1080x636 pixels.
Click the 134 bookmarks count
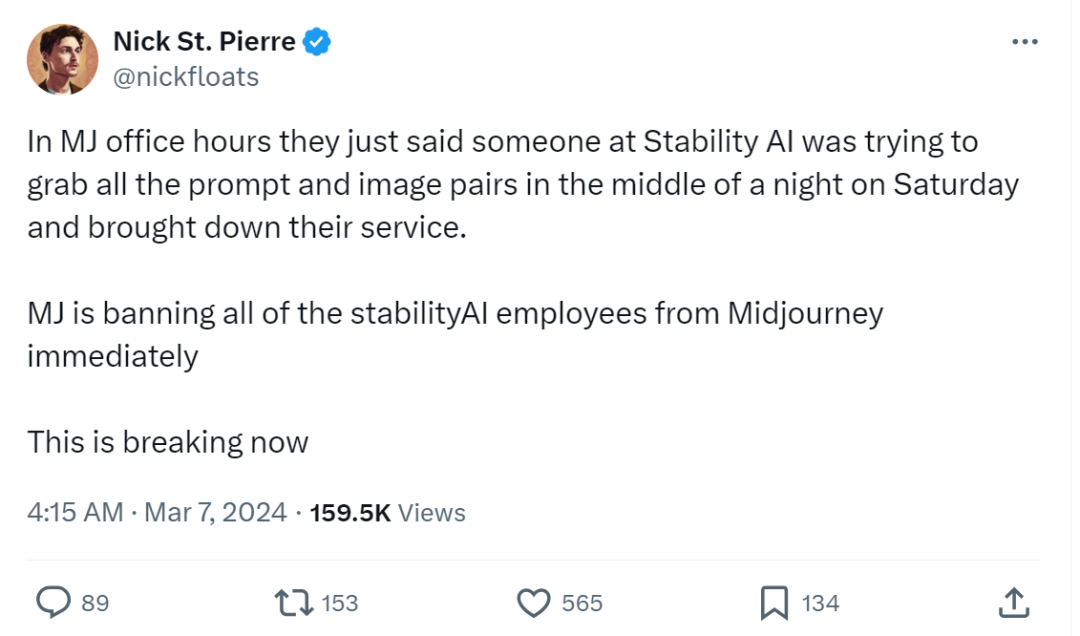(x=821, y=603)
